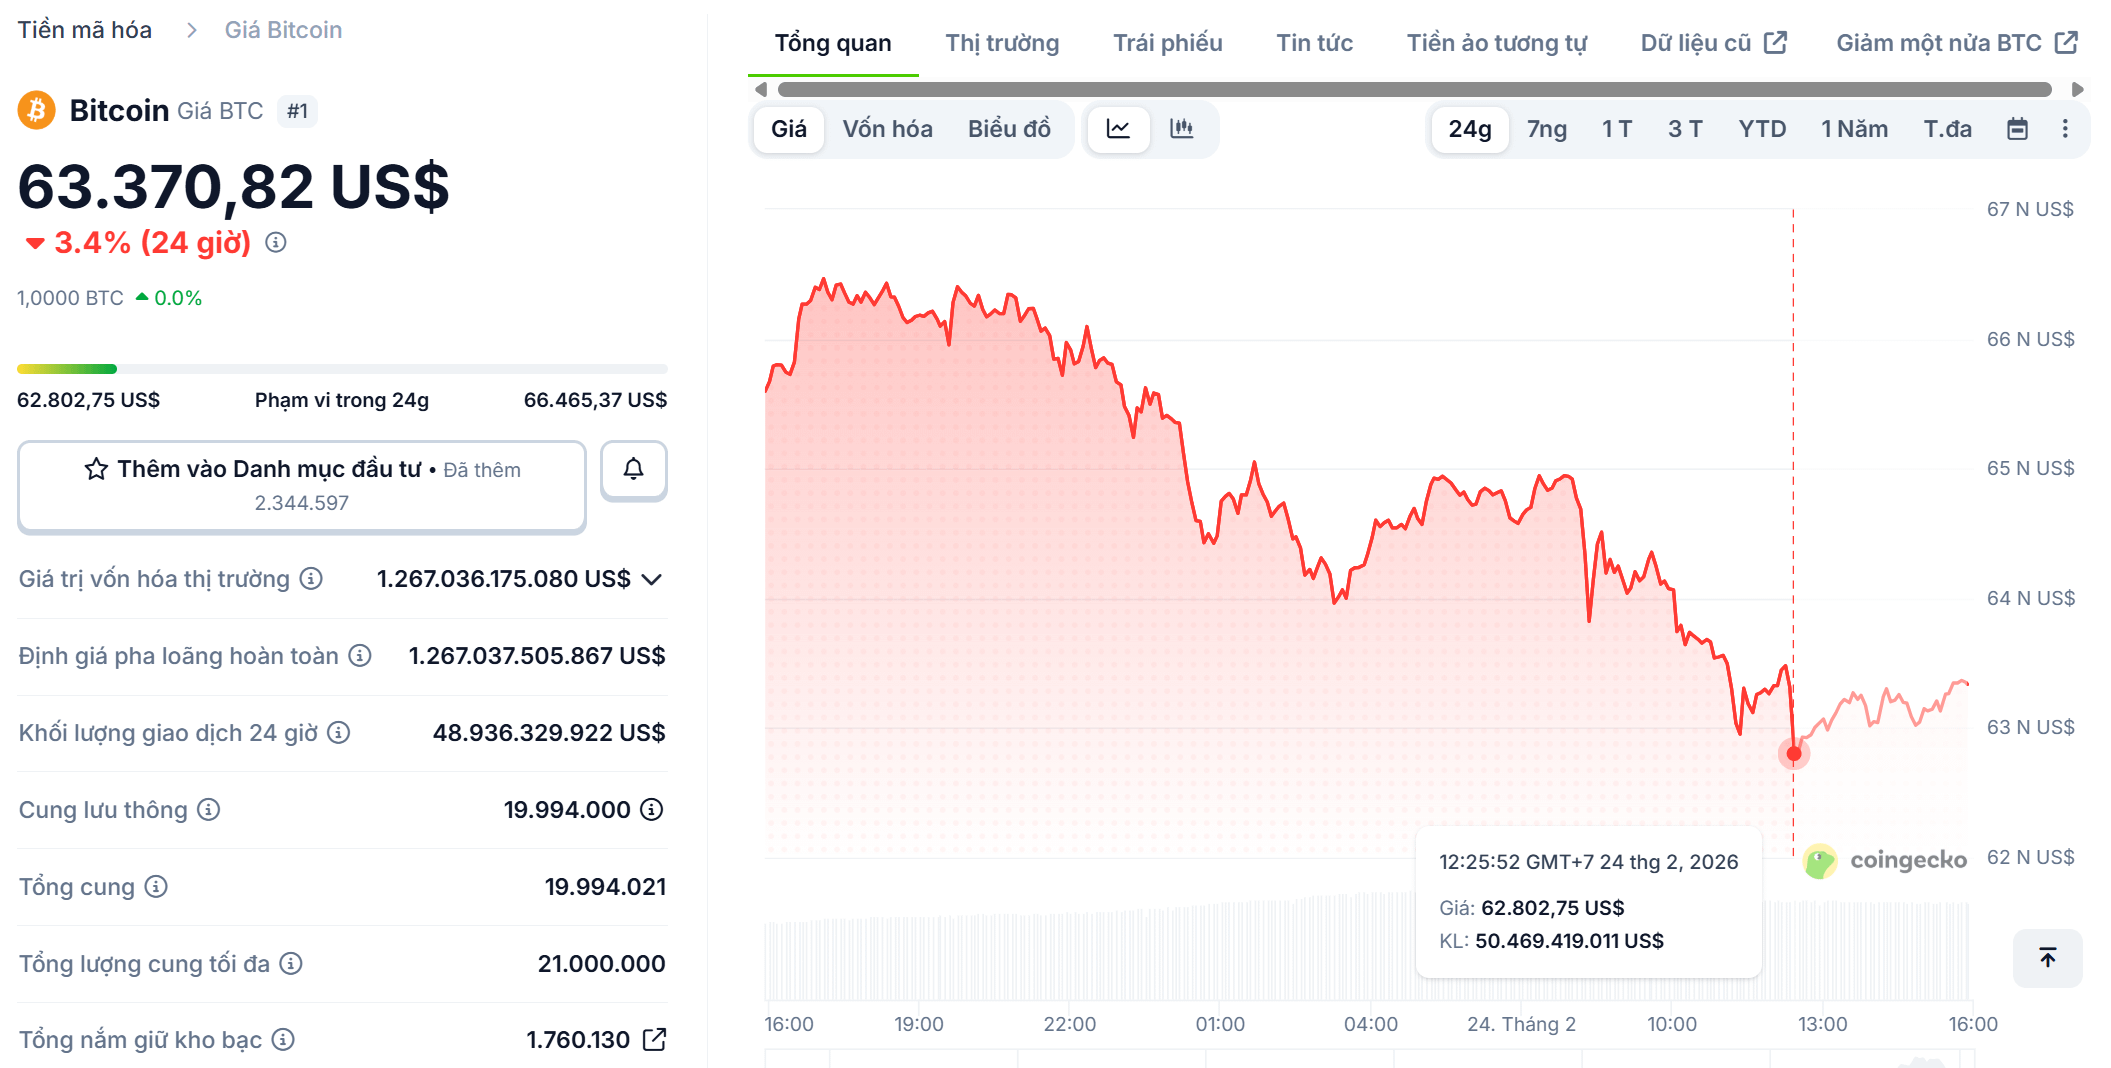
Task: Click the 24h price range progress bar
Action: click(341, 368)
